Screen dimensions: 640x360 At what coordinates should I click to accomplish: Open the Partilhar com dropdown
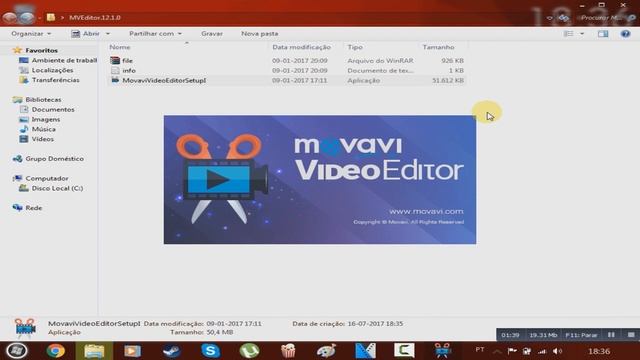[x=156, y=33]
